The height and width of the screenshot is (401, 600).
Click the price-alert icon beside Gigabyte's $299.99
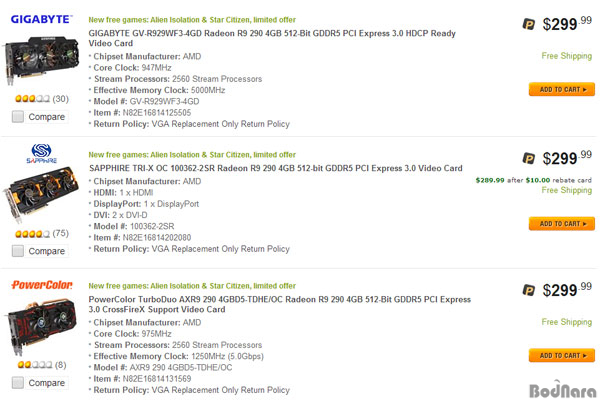(528, 22)
